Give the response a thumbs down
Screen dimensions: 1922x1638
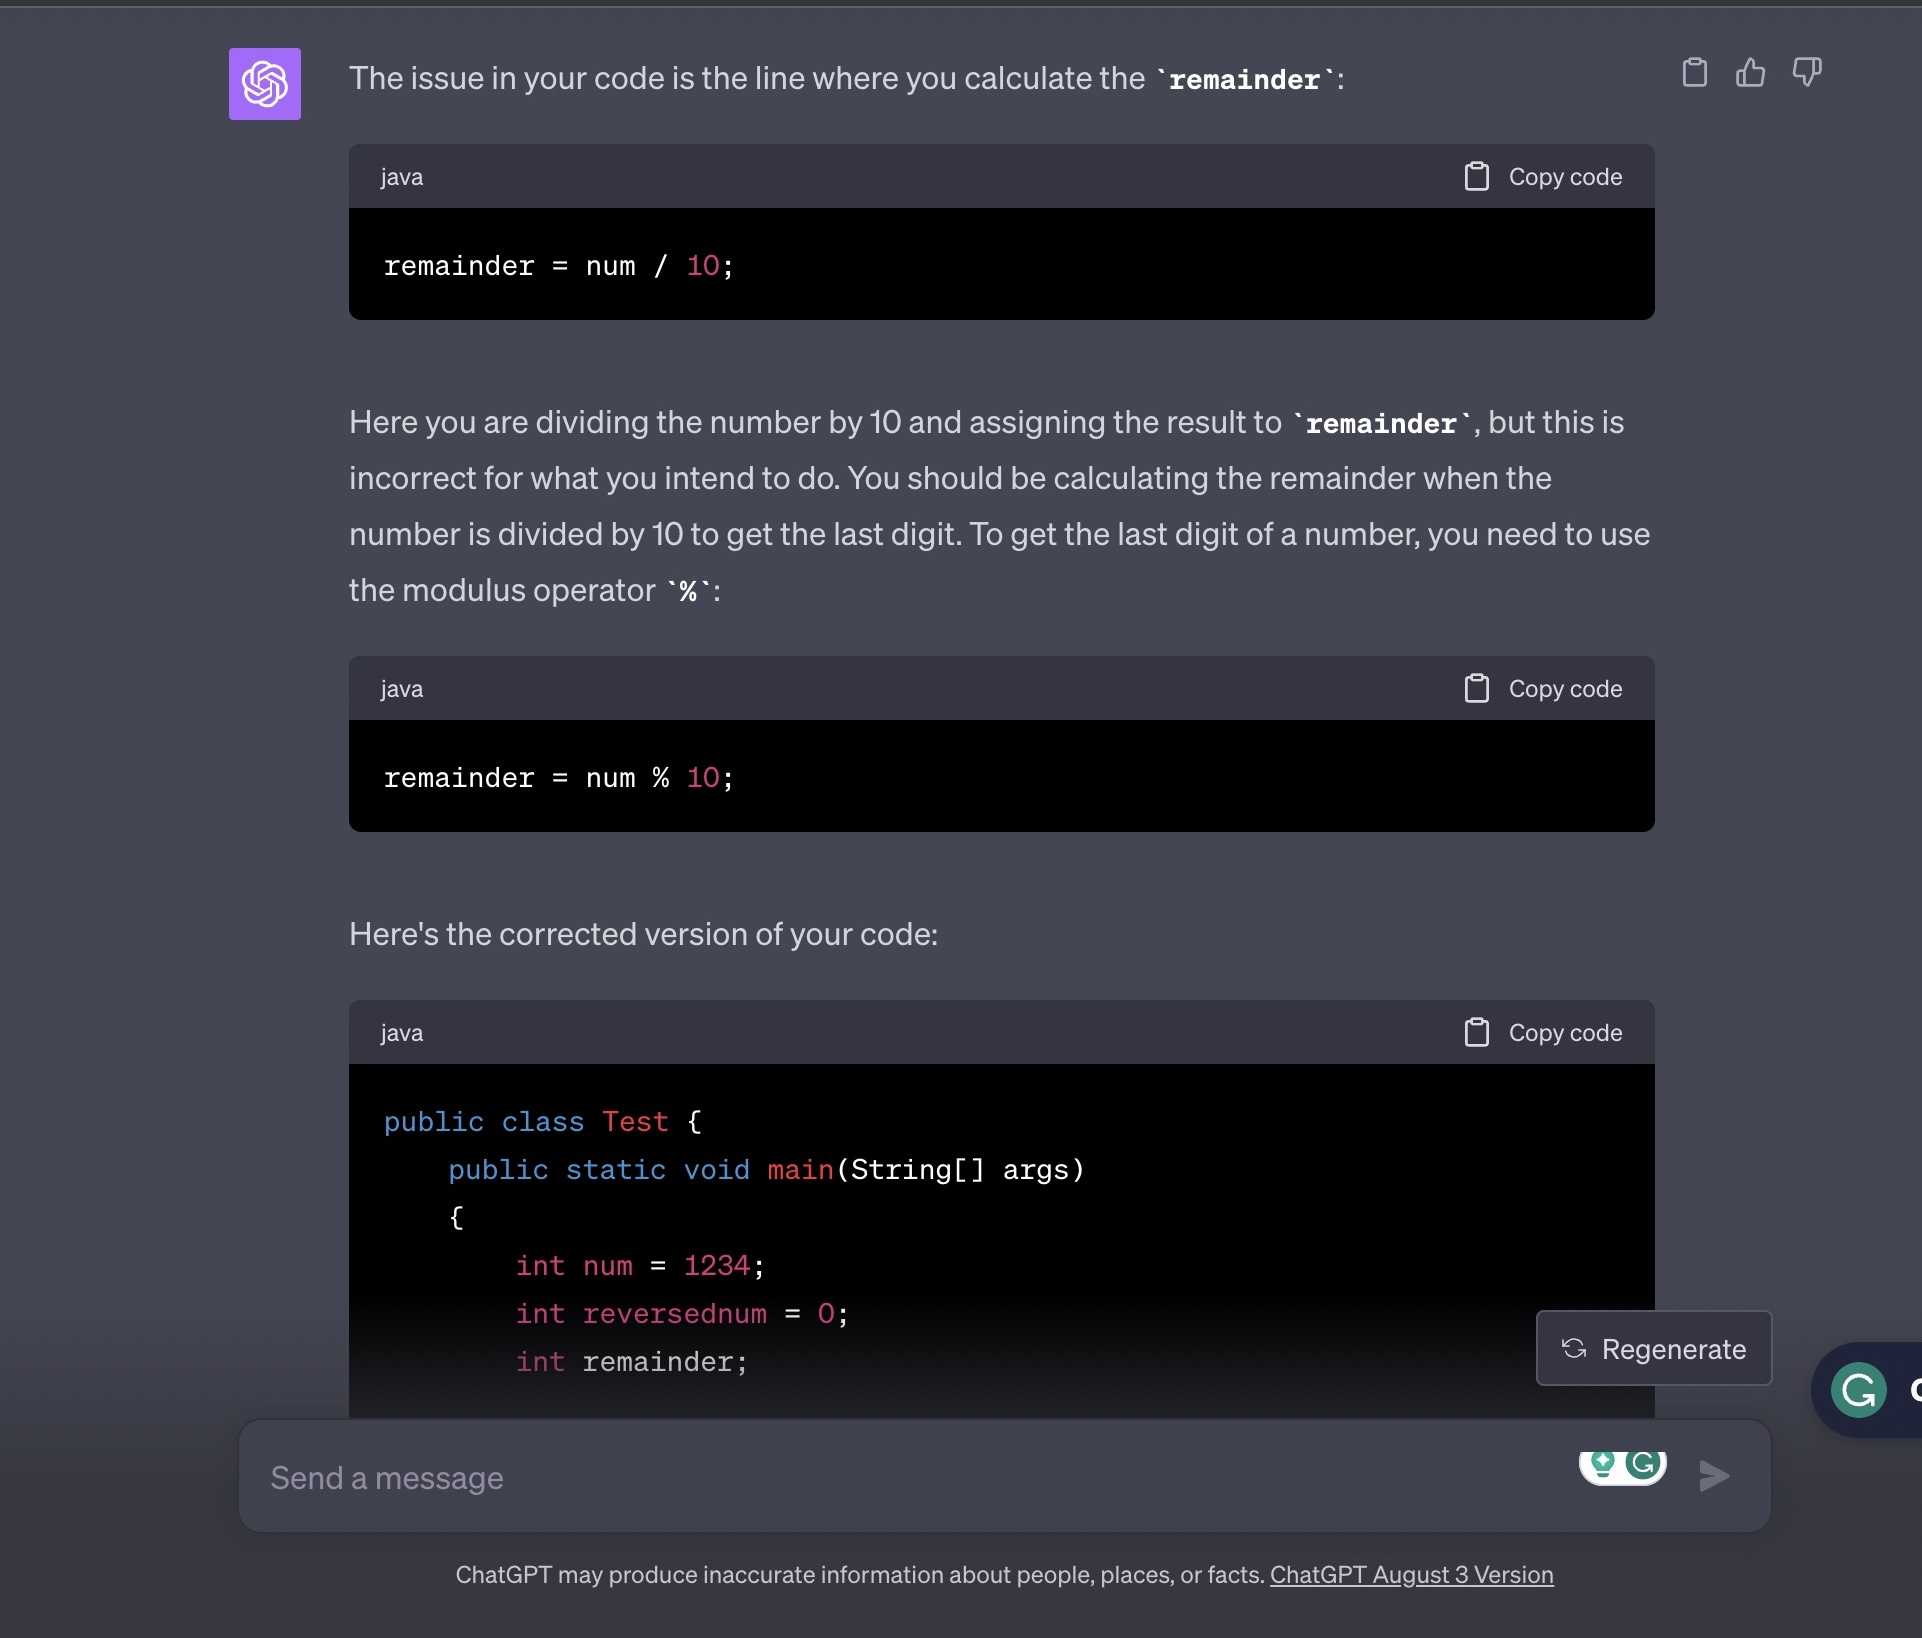[1806, 72]
